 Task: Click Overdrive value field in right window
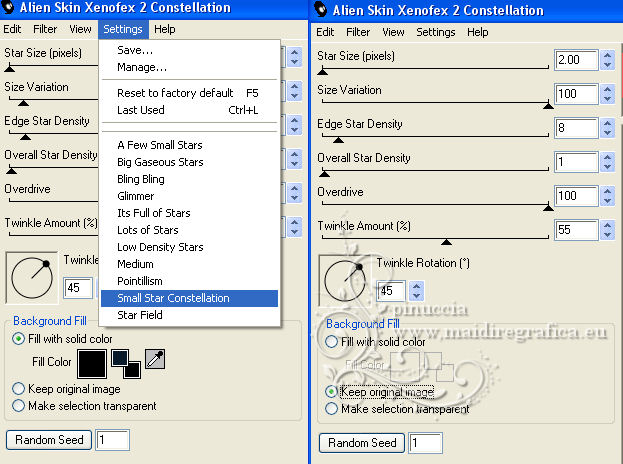tap(576, 196)
